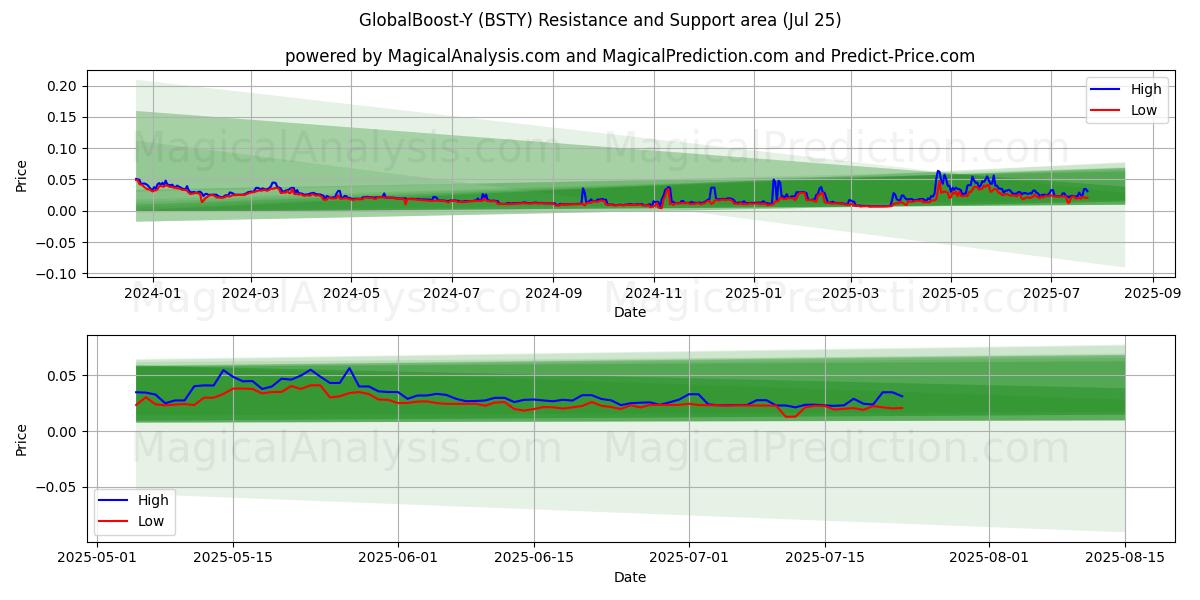
Task: Click the 2024-03 x-axis label
Action: point(250,293)
